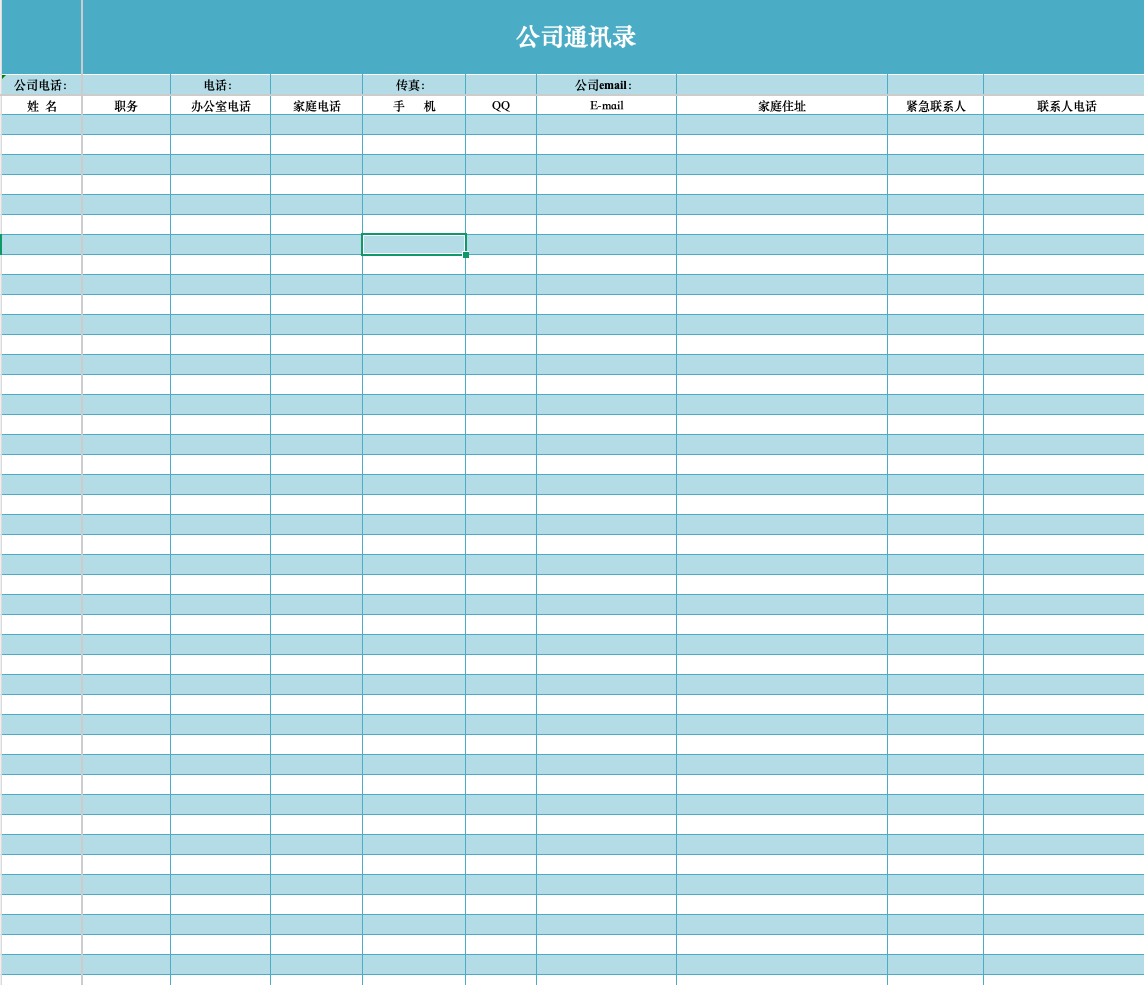
Task: Click the QQ column header
Action: point(500,106)
